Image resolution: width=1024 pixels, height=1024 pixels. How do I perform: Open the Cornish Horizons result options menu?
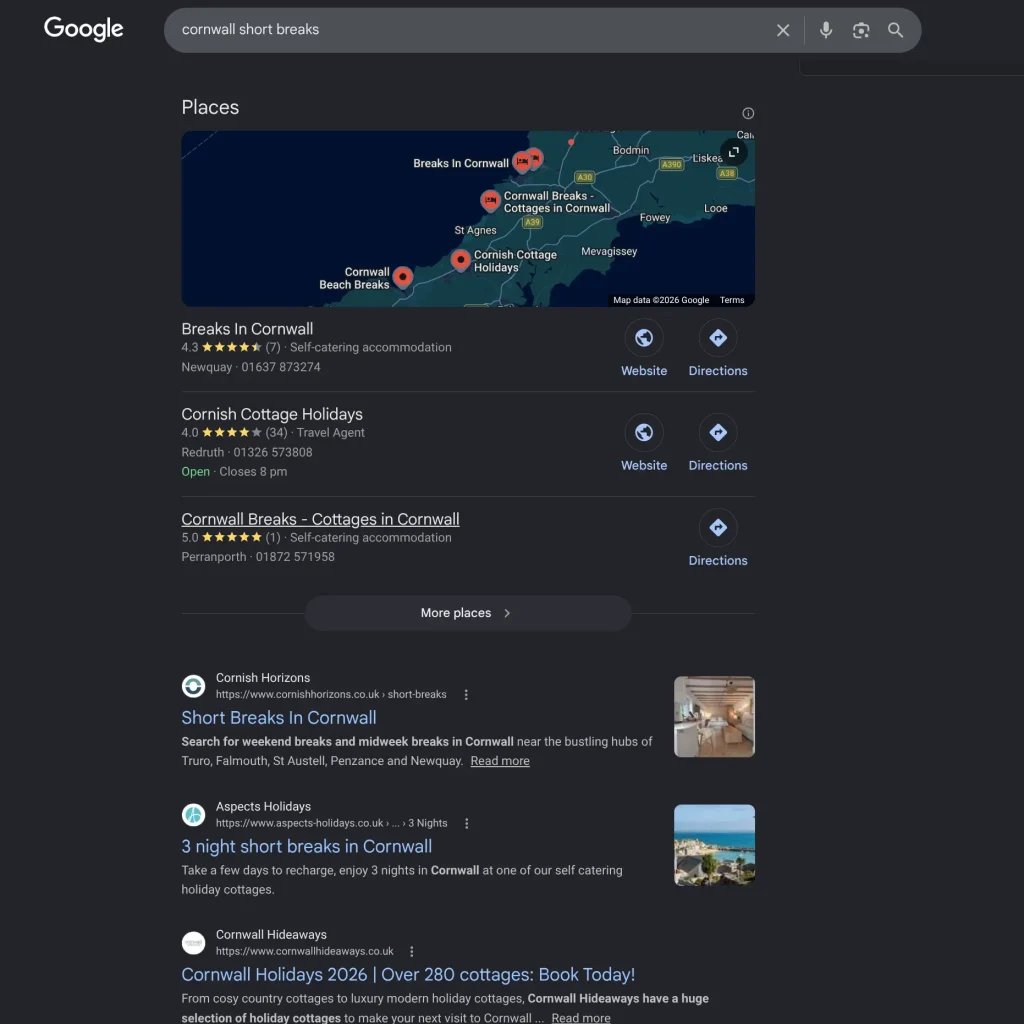point(466,695)
